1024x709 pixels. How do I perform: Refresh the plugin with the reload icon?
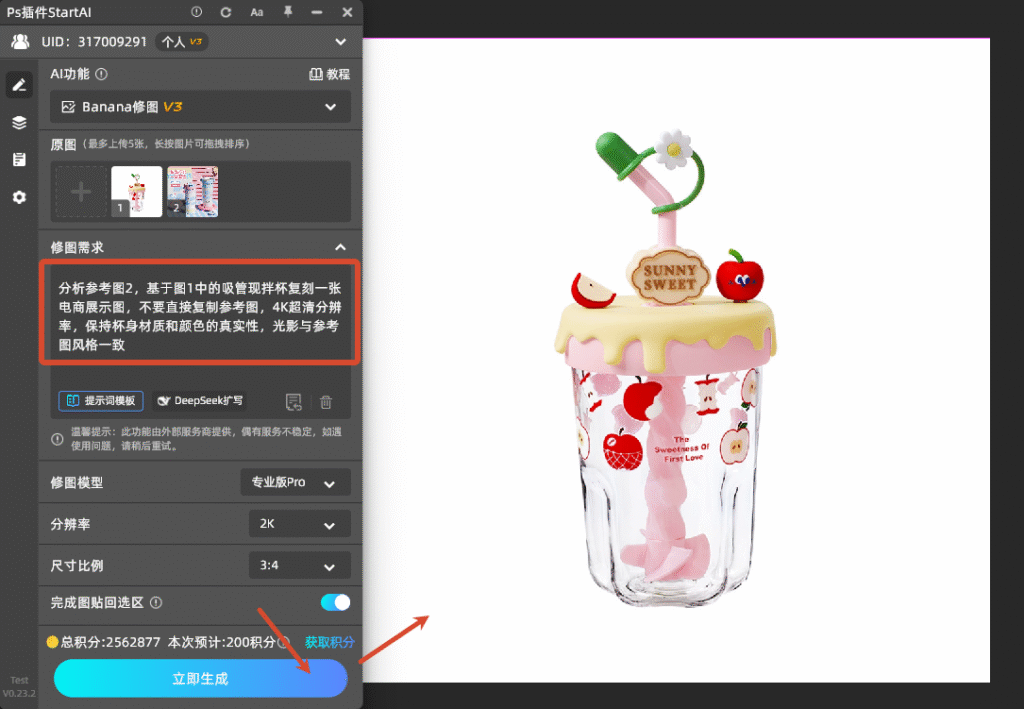pos(228,12)
